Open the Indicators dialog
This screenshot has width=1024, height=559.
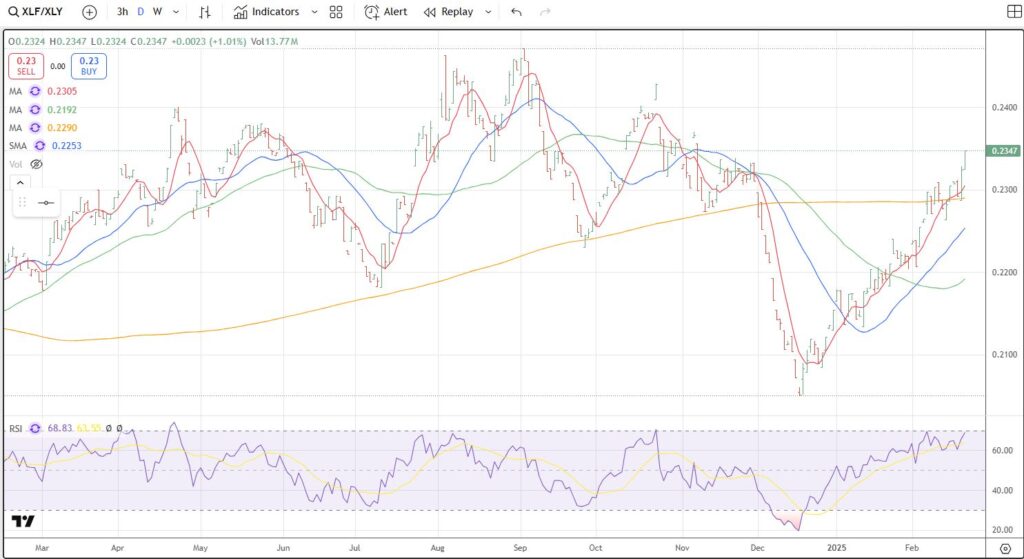click(x=266, y=12)
